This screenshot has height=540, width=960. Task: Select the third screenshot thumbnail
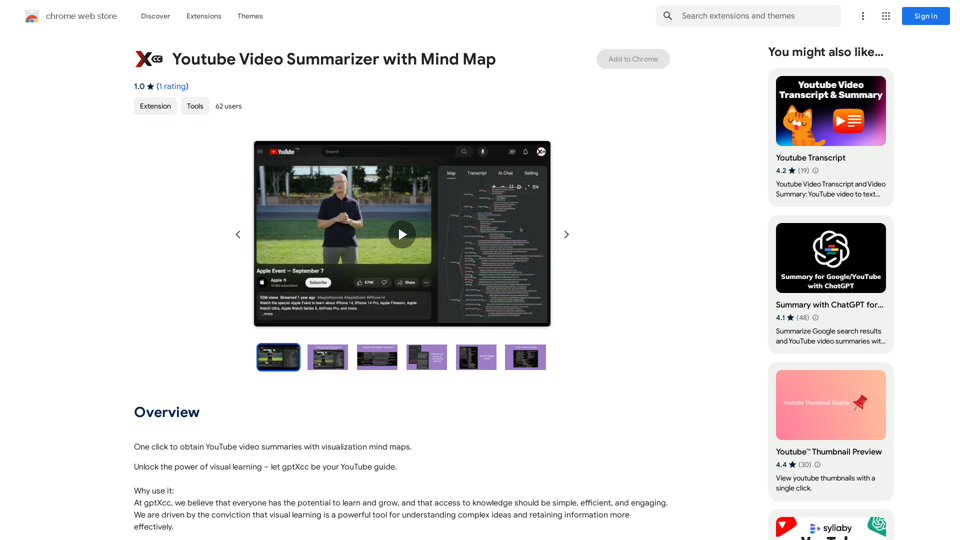point(377,357)
